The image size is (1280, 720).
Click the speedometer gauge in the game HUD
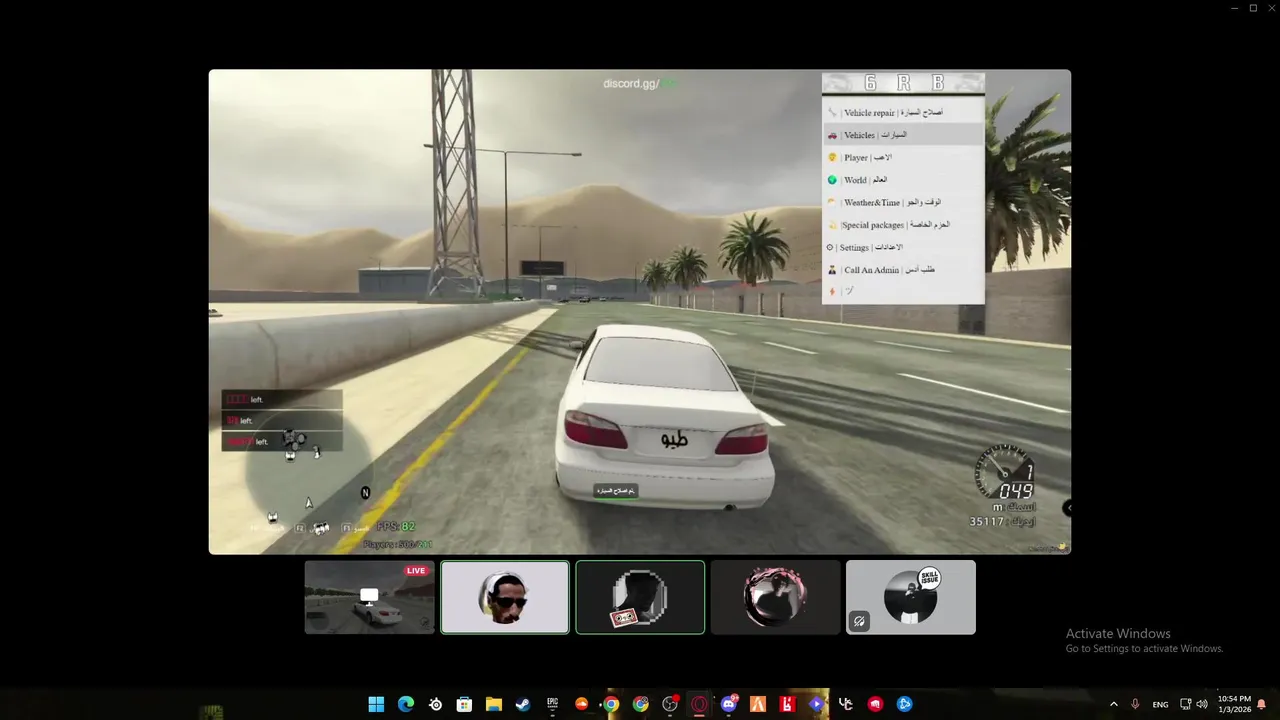click(1004, 472)
